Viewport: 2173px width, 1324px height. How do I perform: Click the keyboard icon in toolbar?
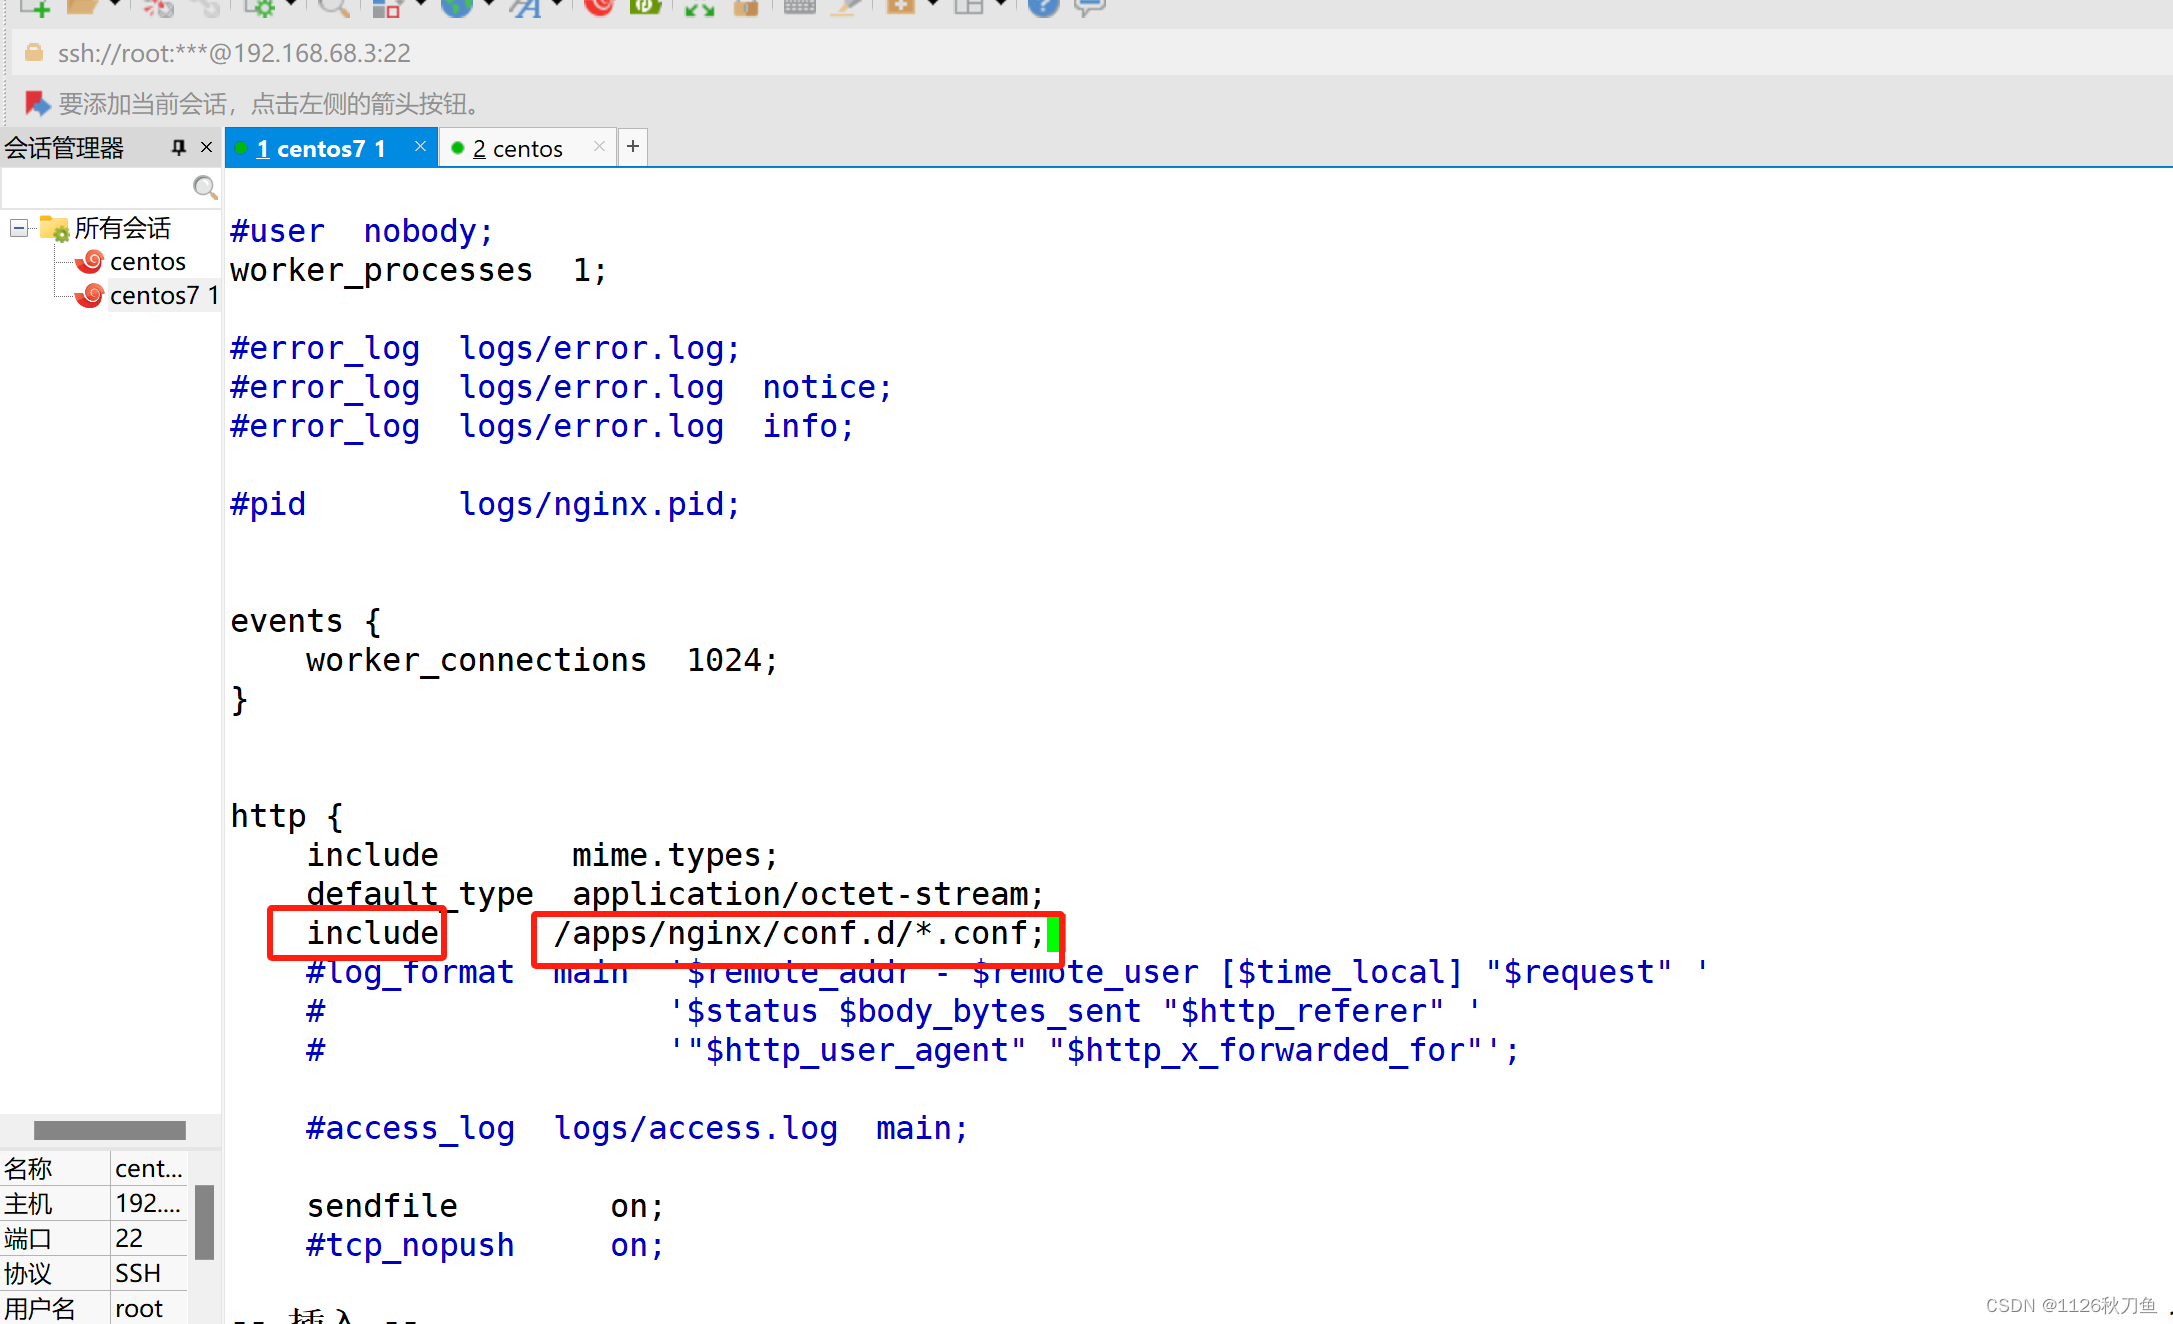point(799,8)
